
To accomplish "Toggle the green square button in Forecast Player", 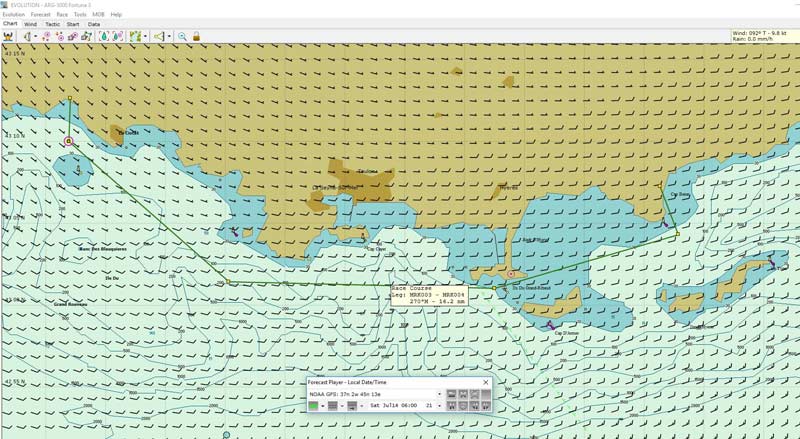I will 314,406.
